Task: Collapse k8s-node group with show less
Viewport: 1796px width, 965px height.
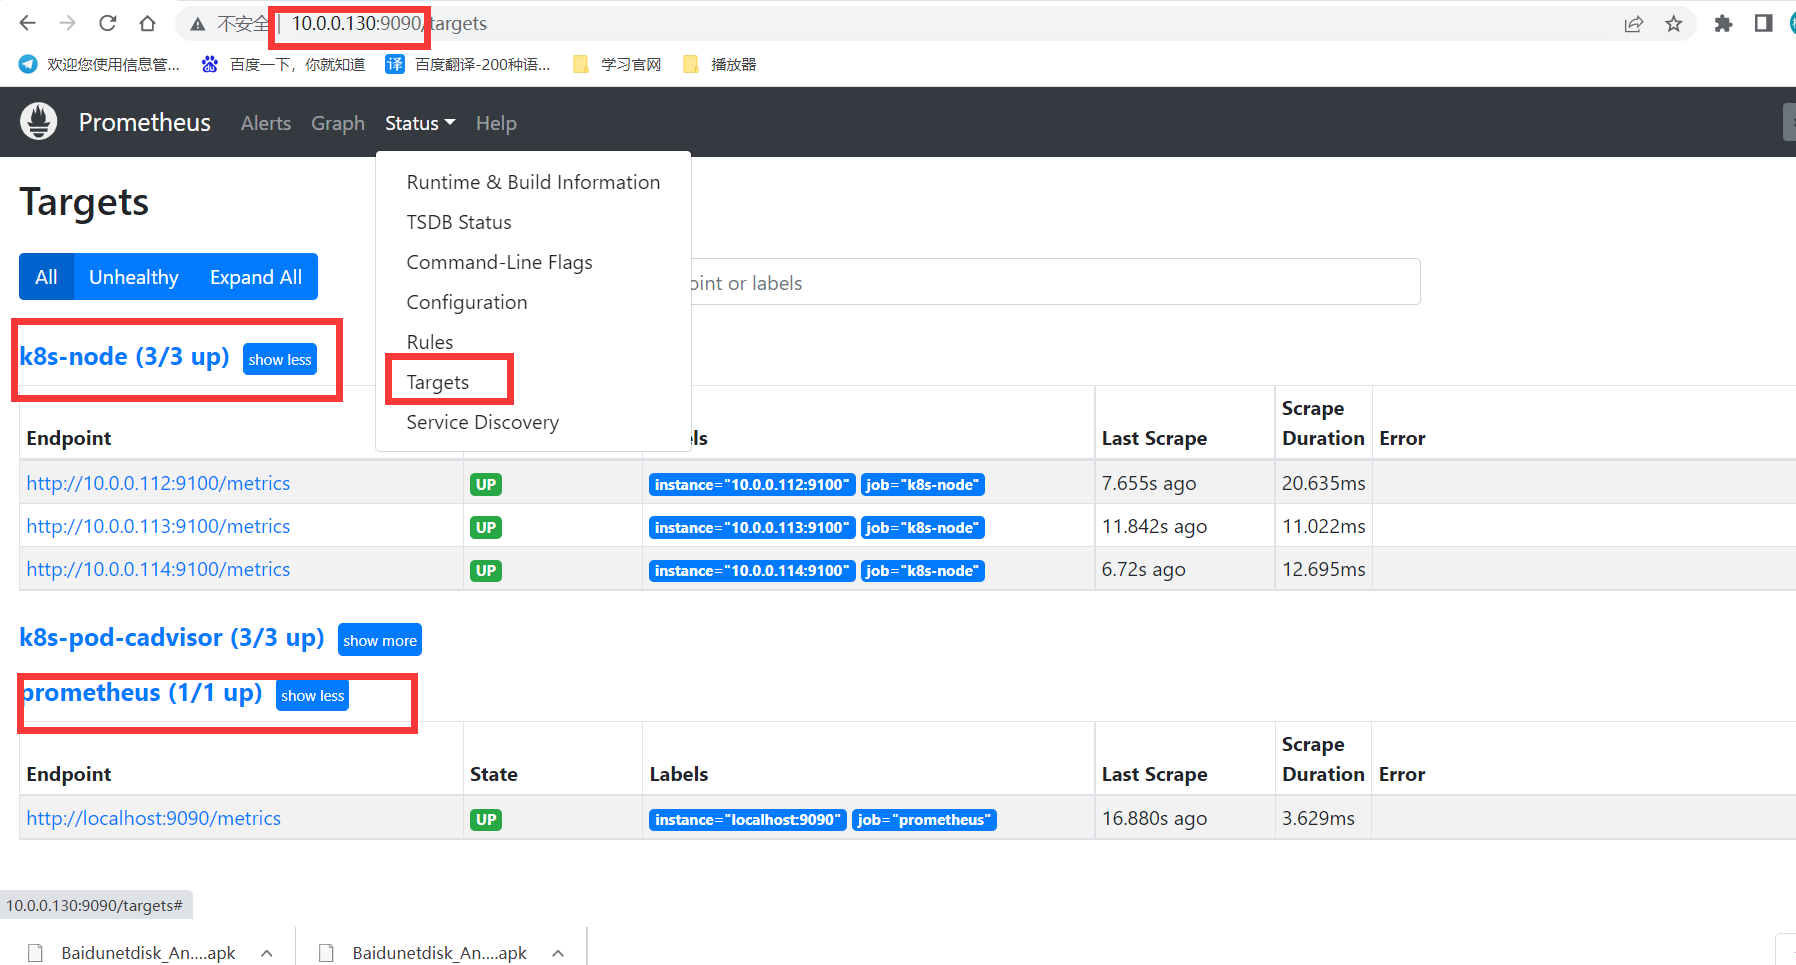Action: click(280, 360)
